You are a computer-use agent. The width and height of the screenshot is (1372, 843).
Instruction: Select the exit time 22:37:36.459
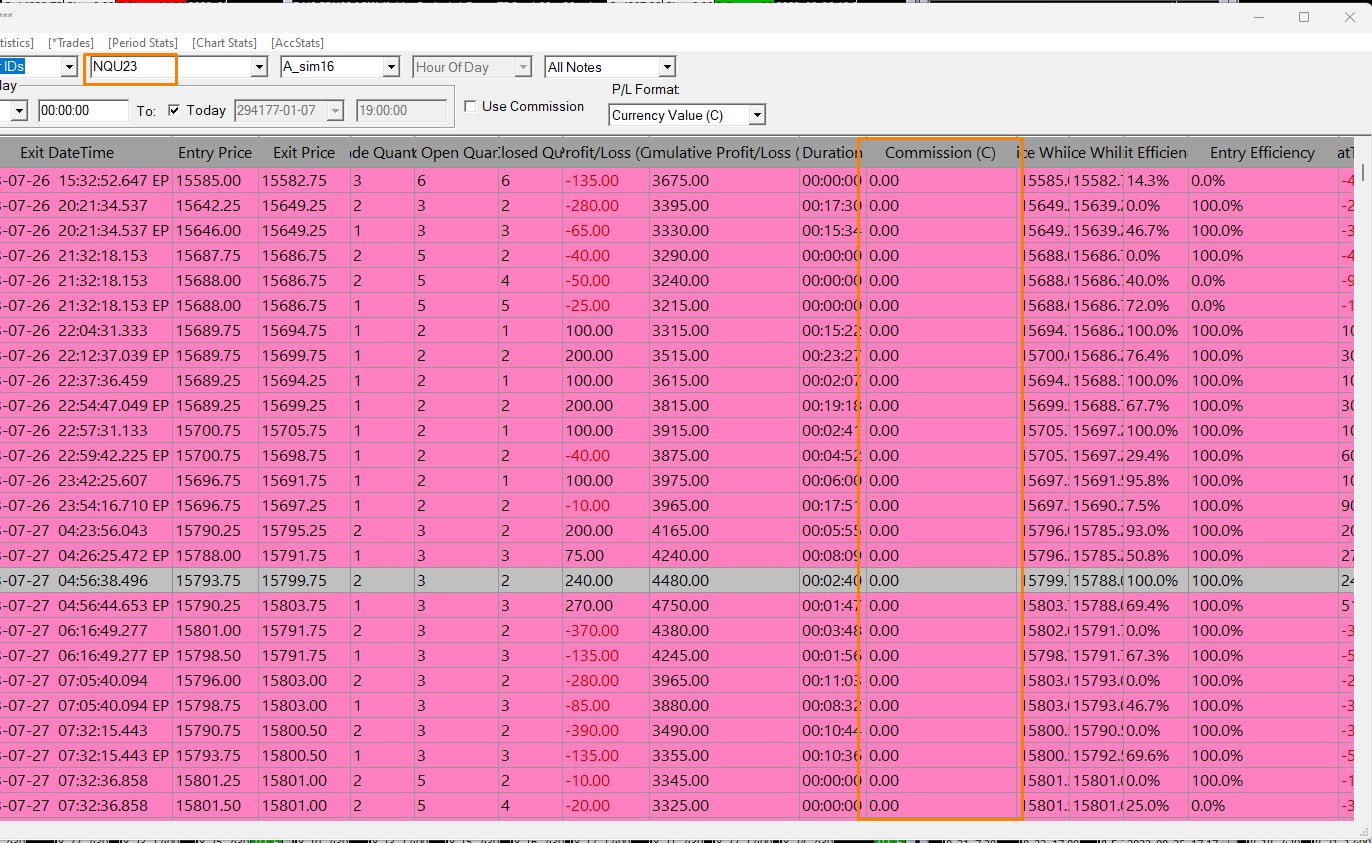[102, 381]
